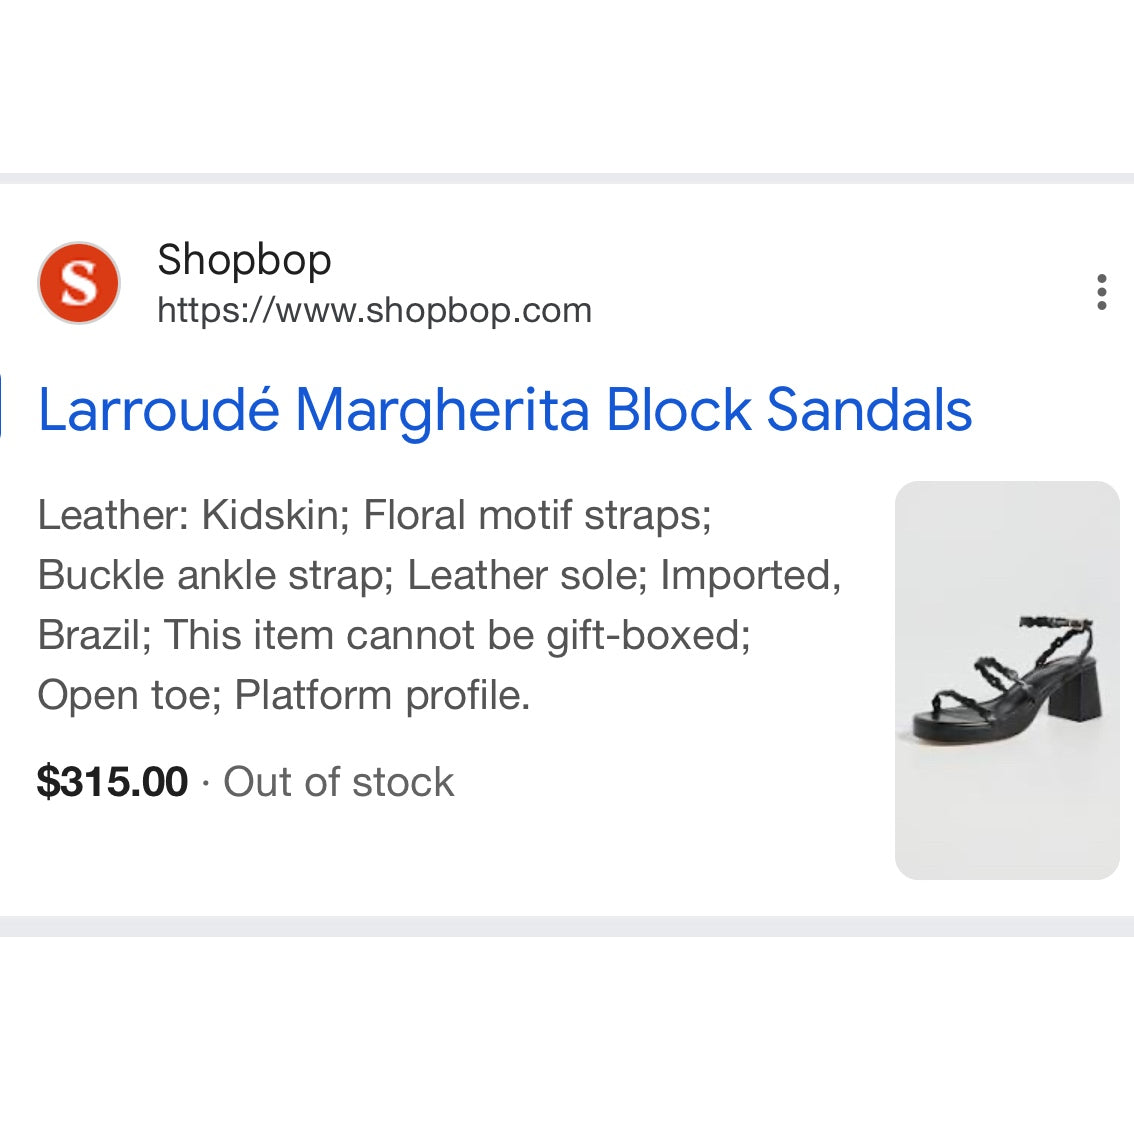Click the "Shopbop" site name
Image resolution: width=1134 pixels, height=1133 pixels.
coord(244,260)
